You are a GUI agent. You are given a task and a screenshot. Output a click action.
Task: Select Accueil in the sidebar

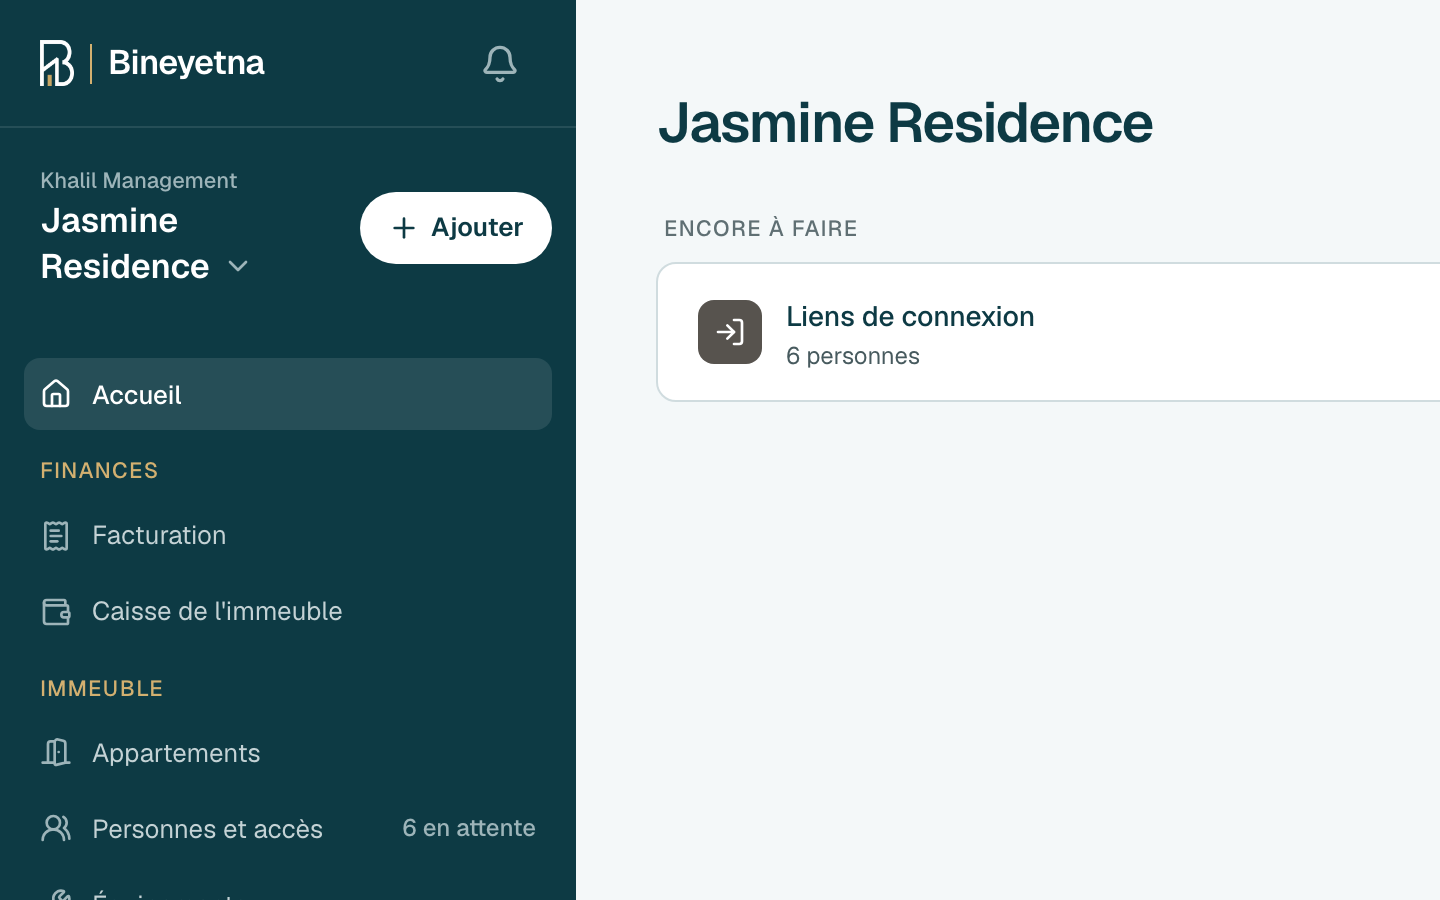coord(288,394)
